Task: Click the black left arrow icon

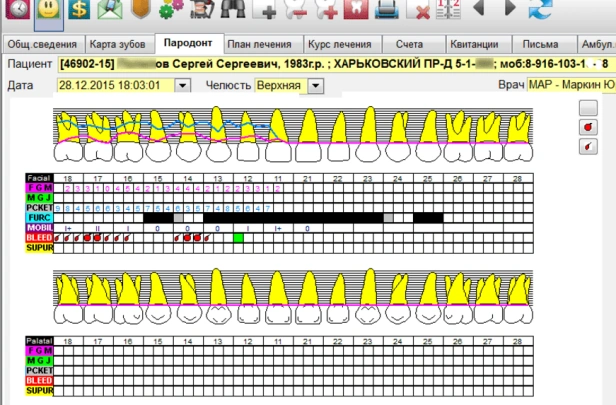Action: (479, 10)
